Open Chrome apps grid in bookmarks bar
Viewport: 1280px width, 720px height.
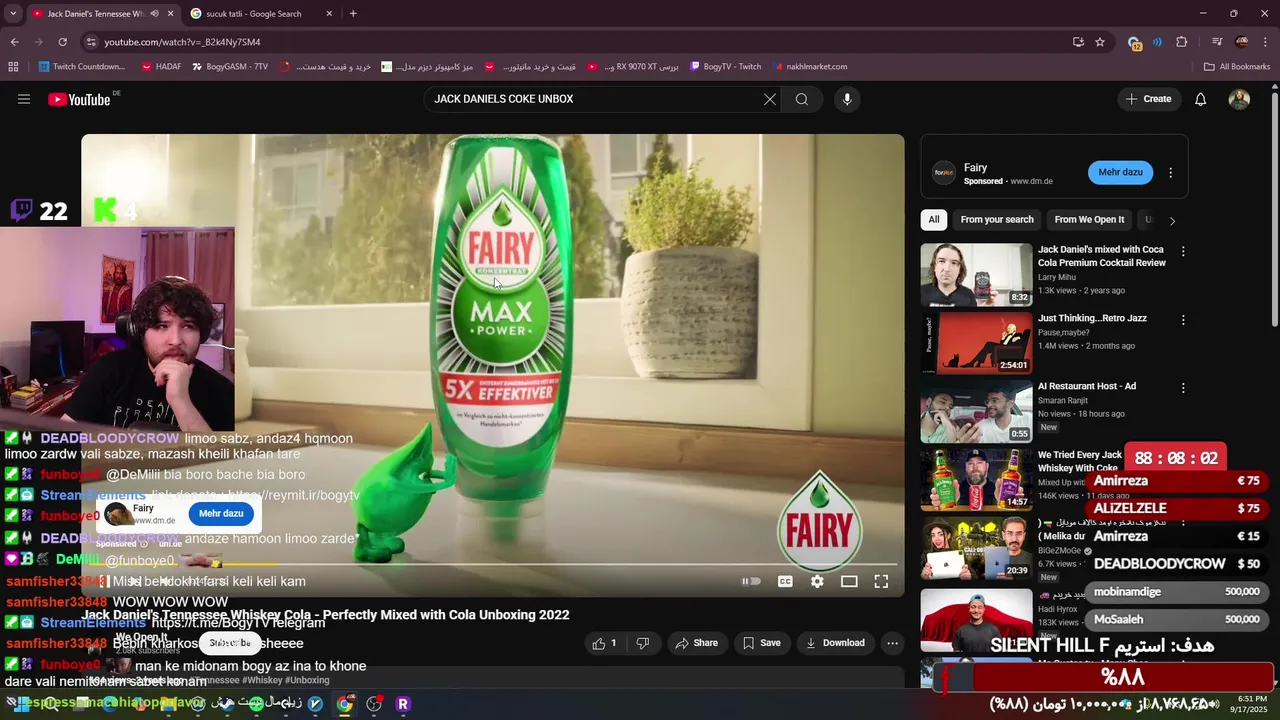tap(13, 67)
